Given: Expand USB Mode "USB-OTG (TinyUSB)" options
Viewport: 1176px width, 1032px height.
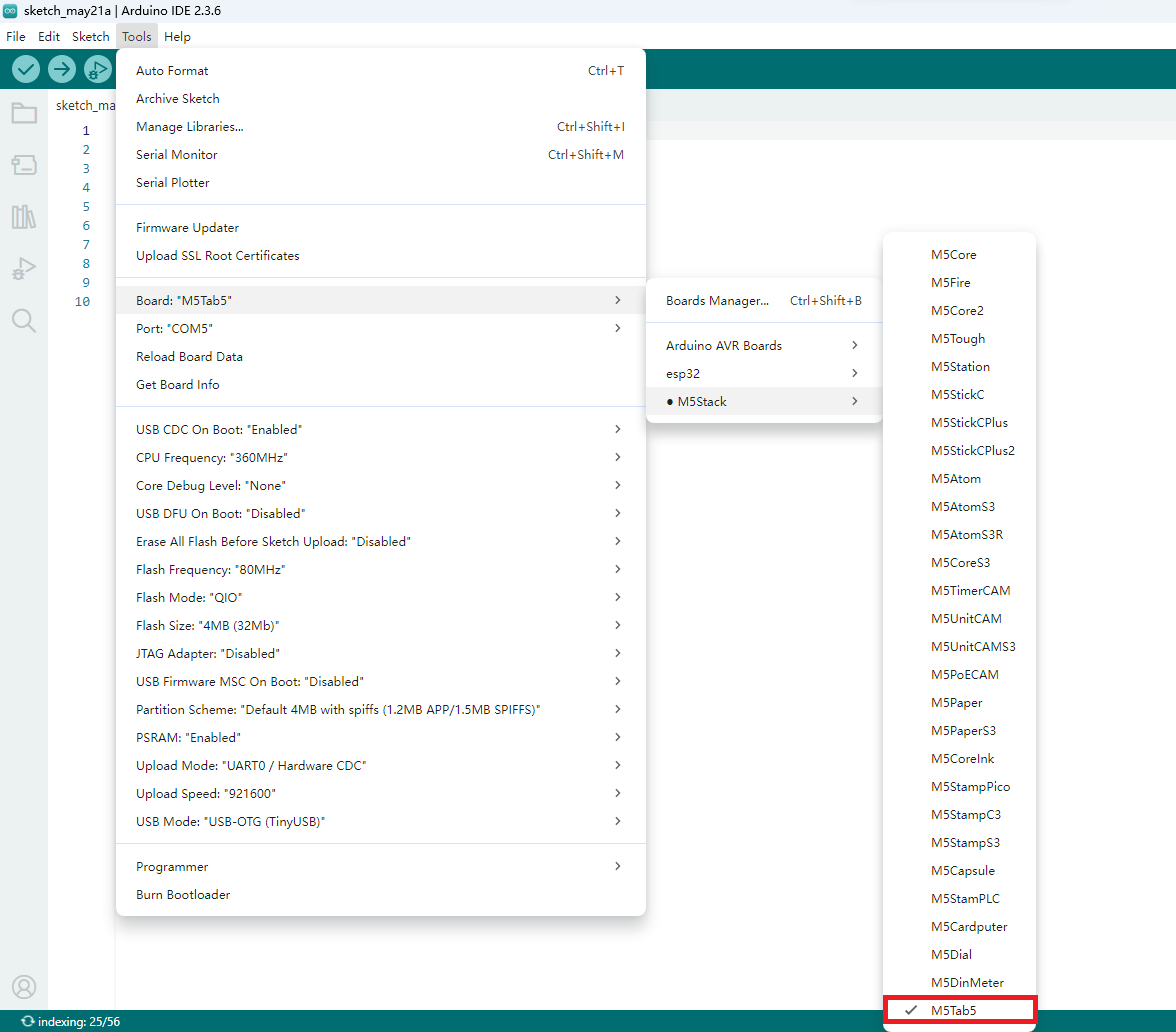Looking at the screenshot, I should pyautogui.click(x=381, y=821).
